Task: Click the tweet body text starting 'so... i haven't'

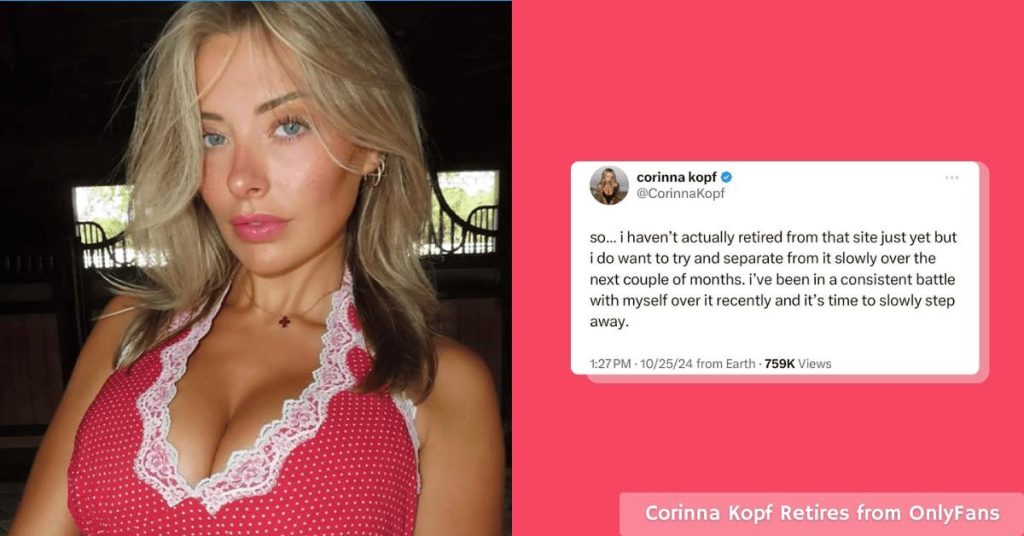Action: (x=773, y=279)
